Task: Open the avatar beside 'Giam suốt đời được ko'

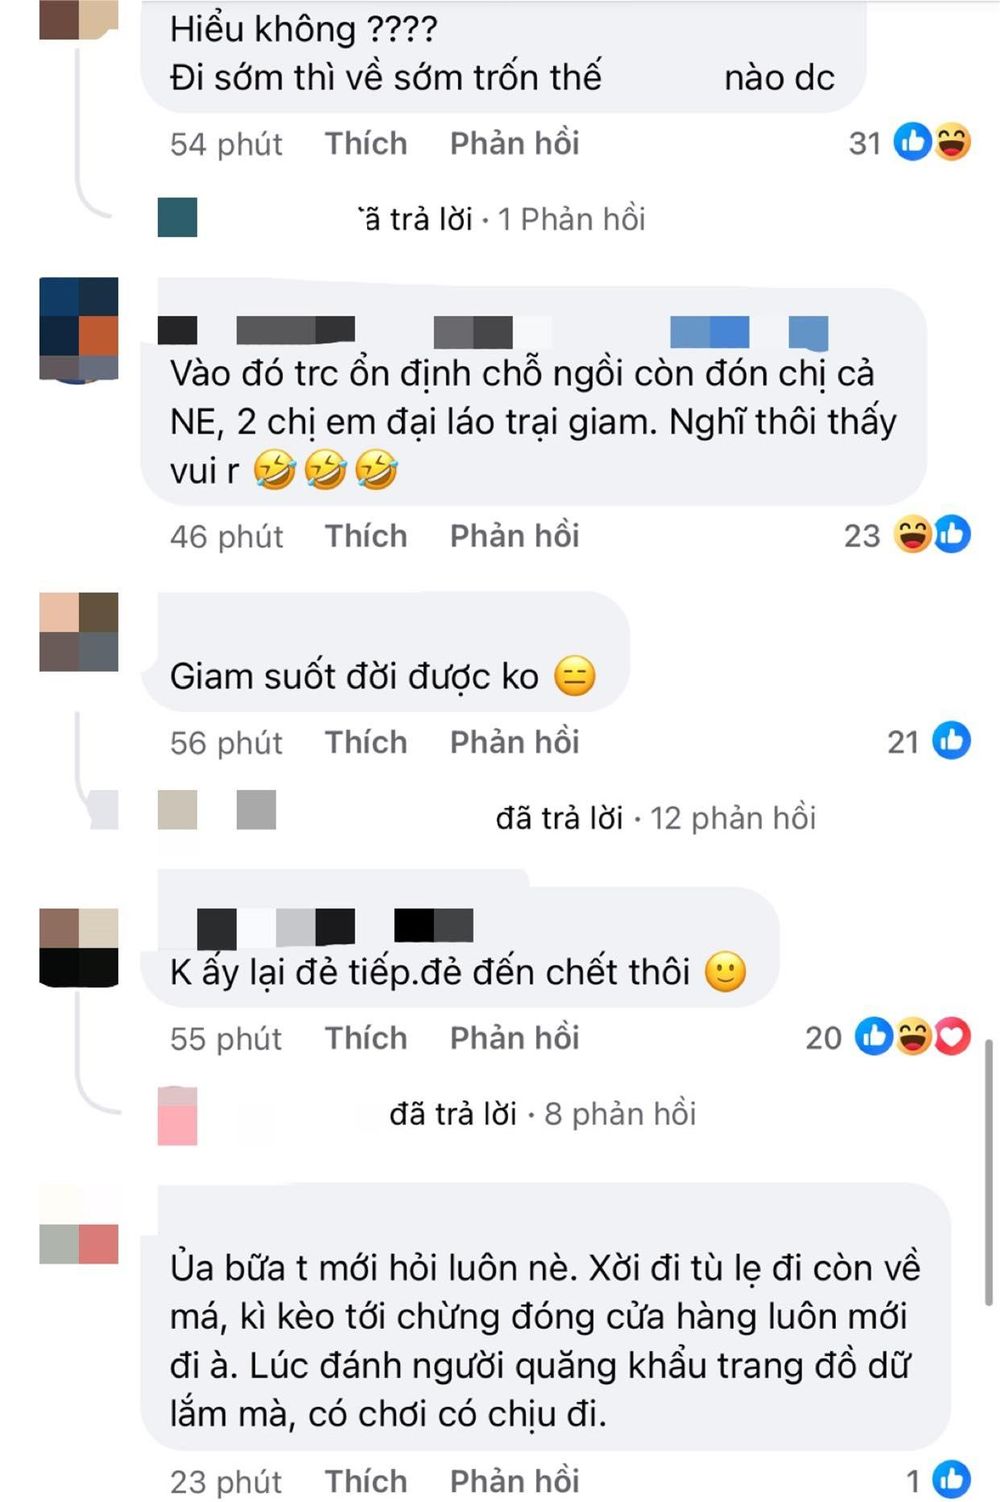Action: coord(79,631)
